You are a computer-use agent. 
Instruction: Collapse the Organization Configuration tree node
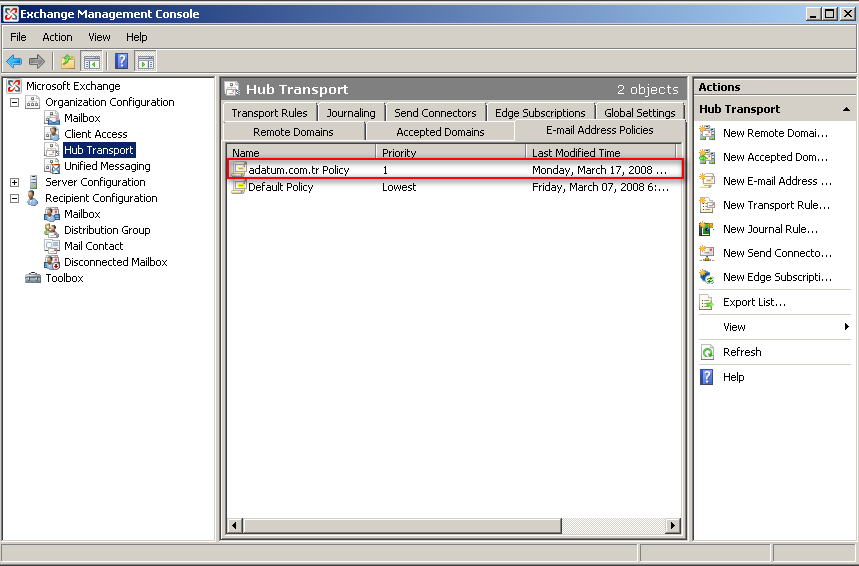15,102
